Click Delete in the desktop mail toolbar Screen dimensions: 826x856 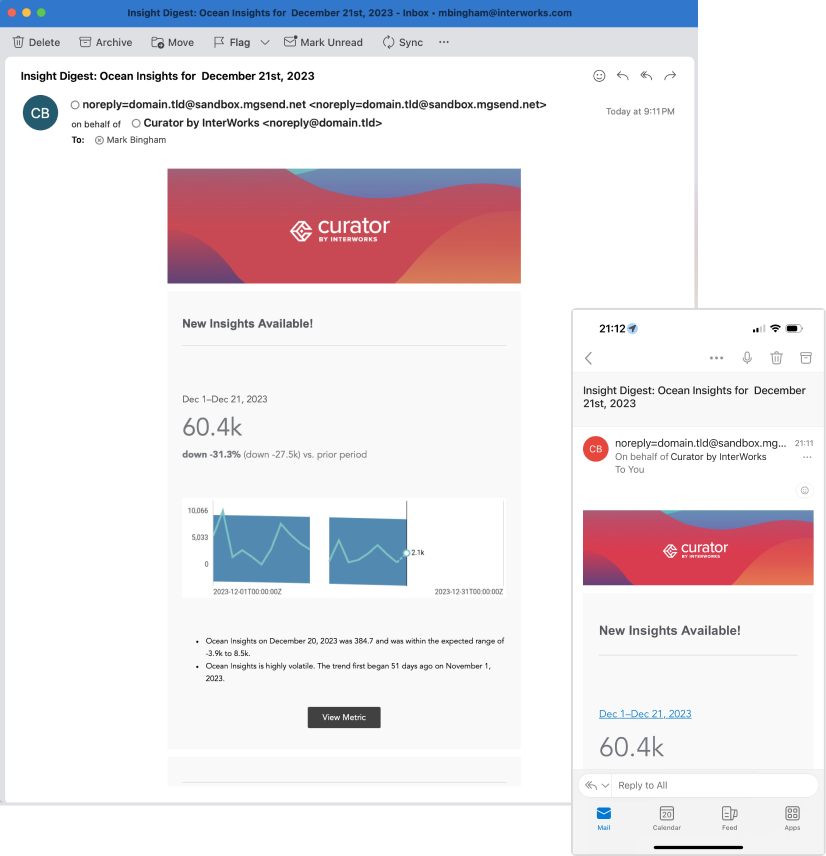36,42
